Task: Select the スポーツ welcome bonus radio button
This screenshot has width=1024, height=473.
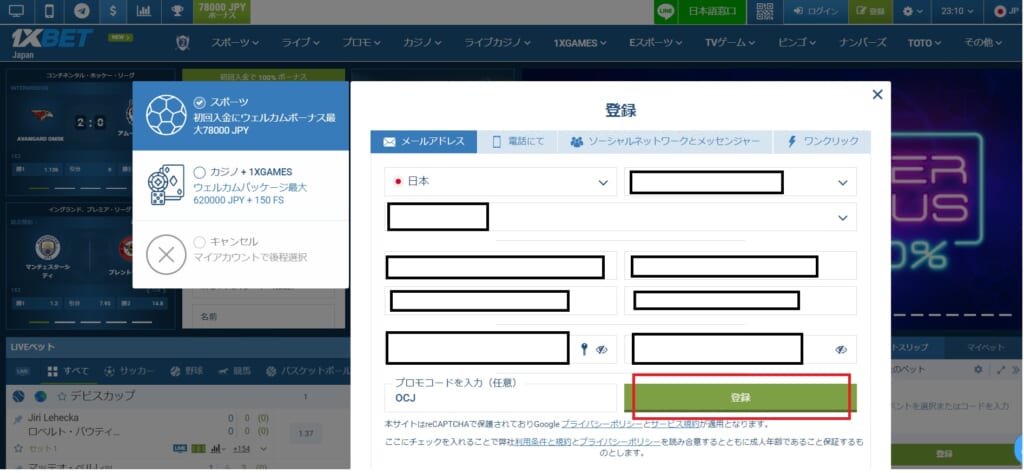Action: 200,103
